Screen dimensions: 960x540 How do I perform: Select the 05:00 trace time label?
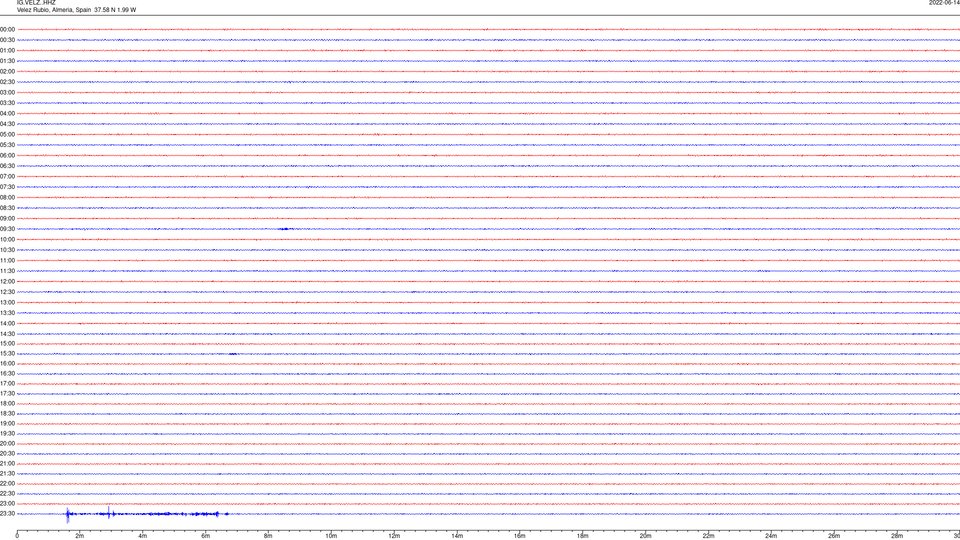[x=7, y=135]
